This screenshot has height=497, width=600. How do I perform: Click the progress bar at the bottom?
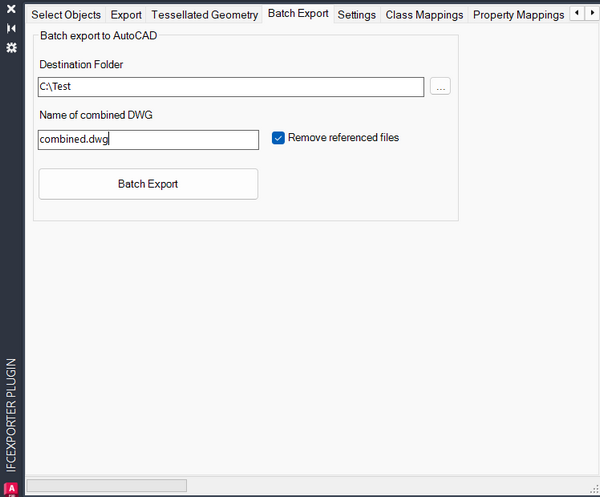[x=107, y=486]
